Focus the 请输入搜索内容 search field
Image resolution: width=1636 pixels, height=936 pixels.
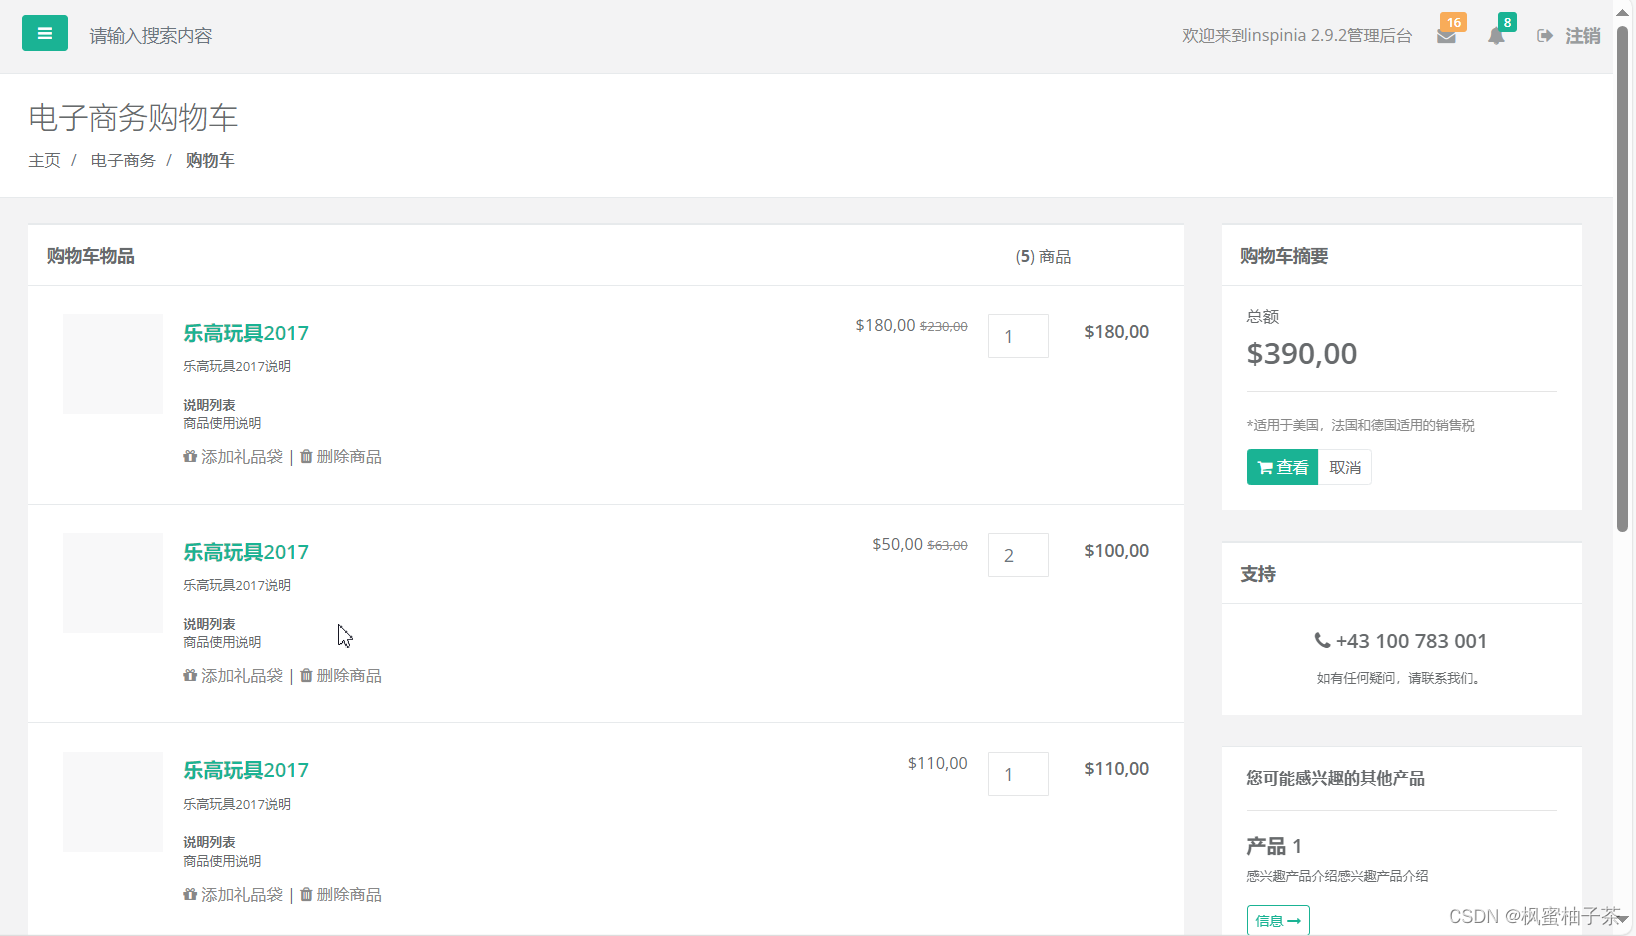point(151,36)
